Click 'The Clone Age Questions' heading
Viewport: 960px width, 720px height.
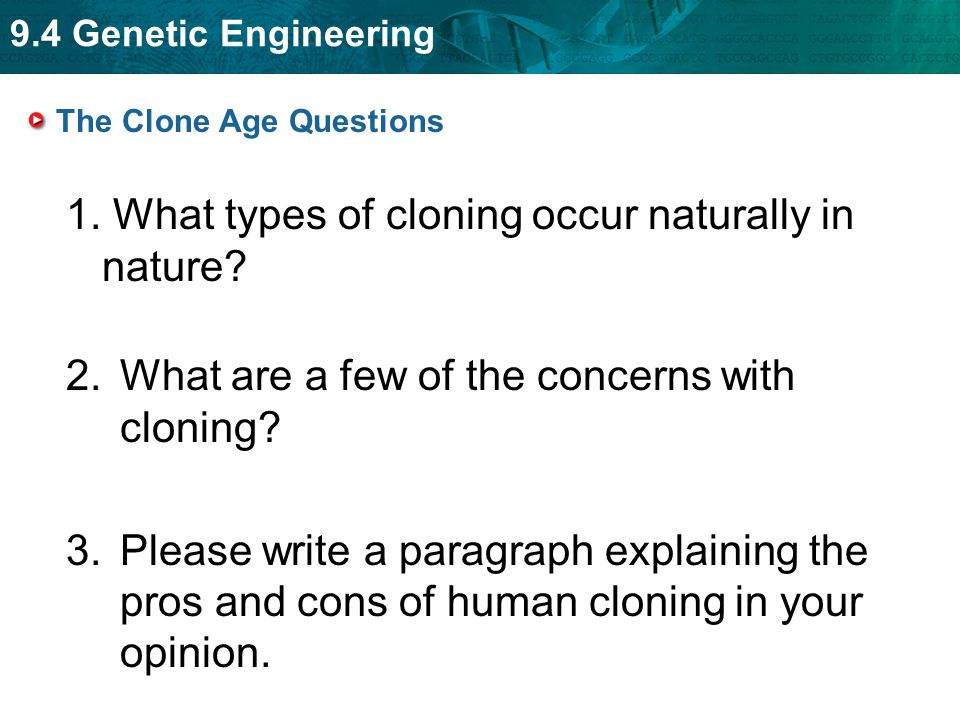pos(250,121)
